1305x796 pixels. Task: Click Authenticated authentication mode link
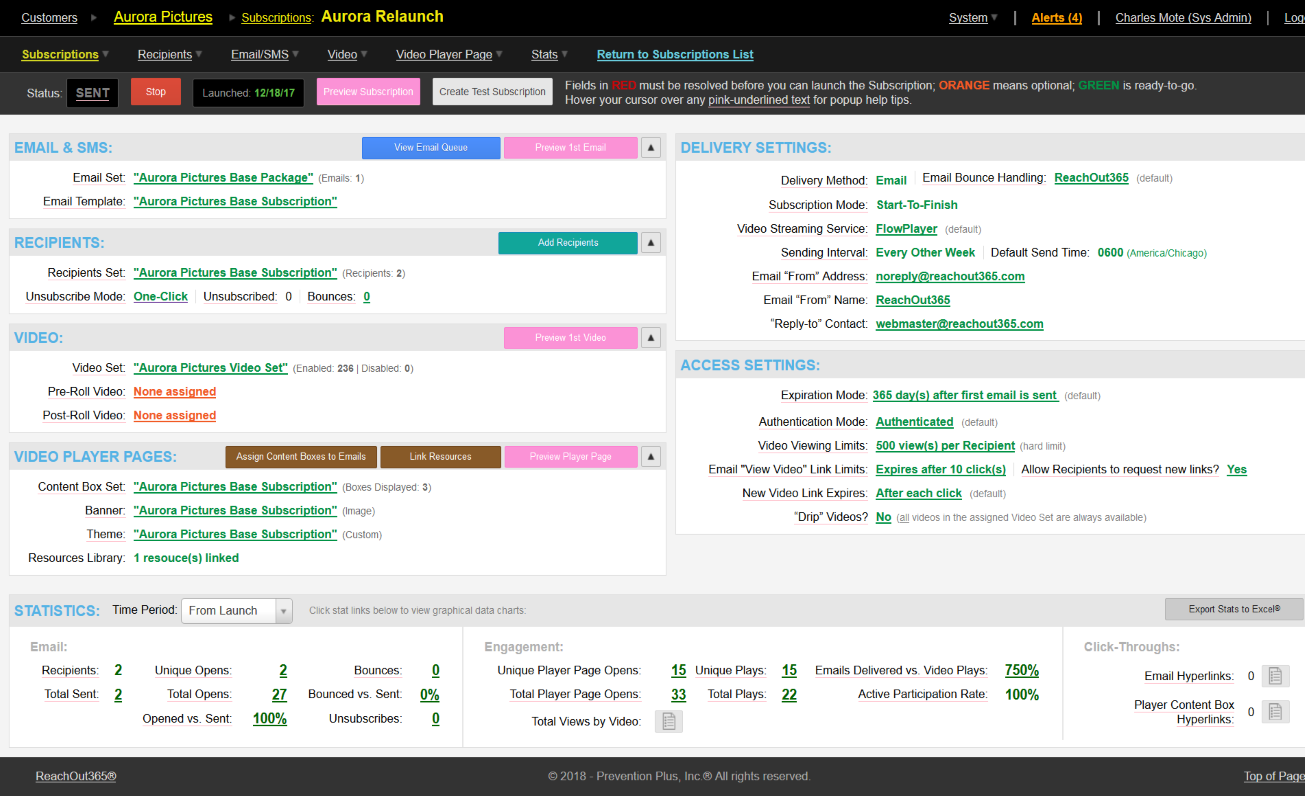915,422
